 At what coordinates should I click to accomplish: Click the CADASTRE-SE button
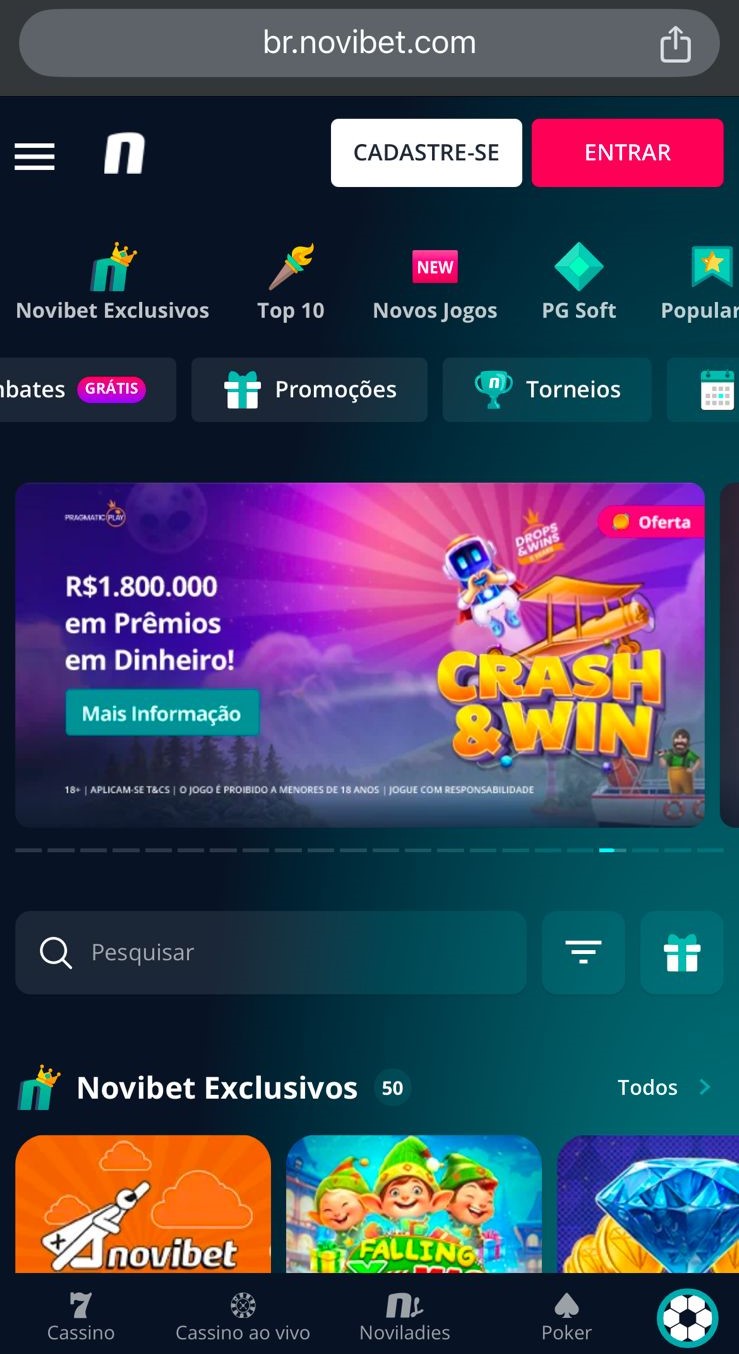(426, 153)
